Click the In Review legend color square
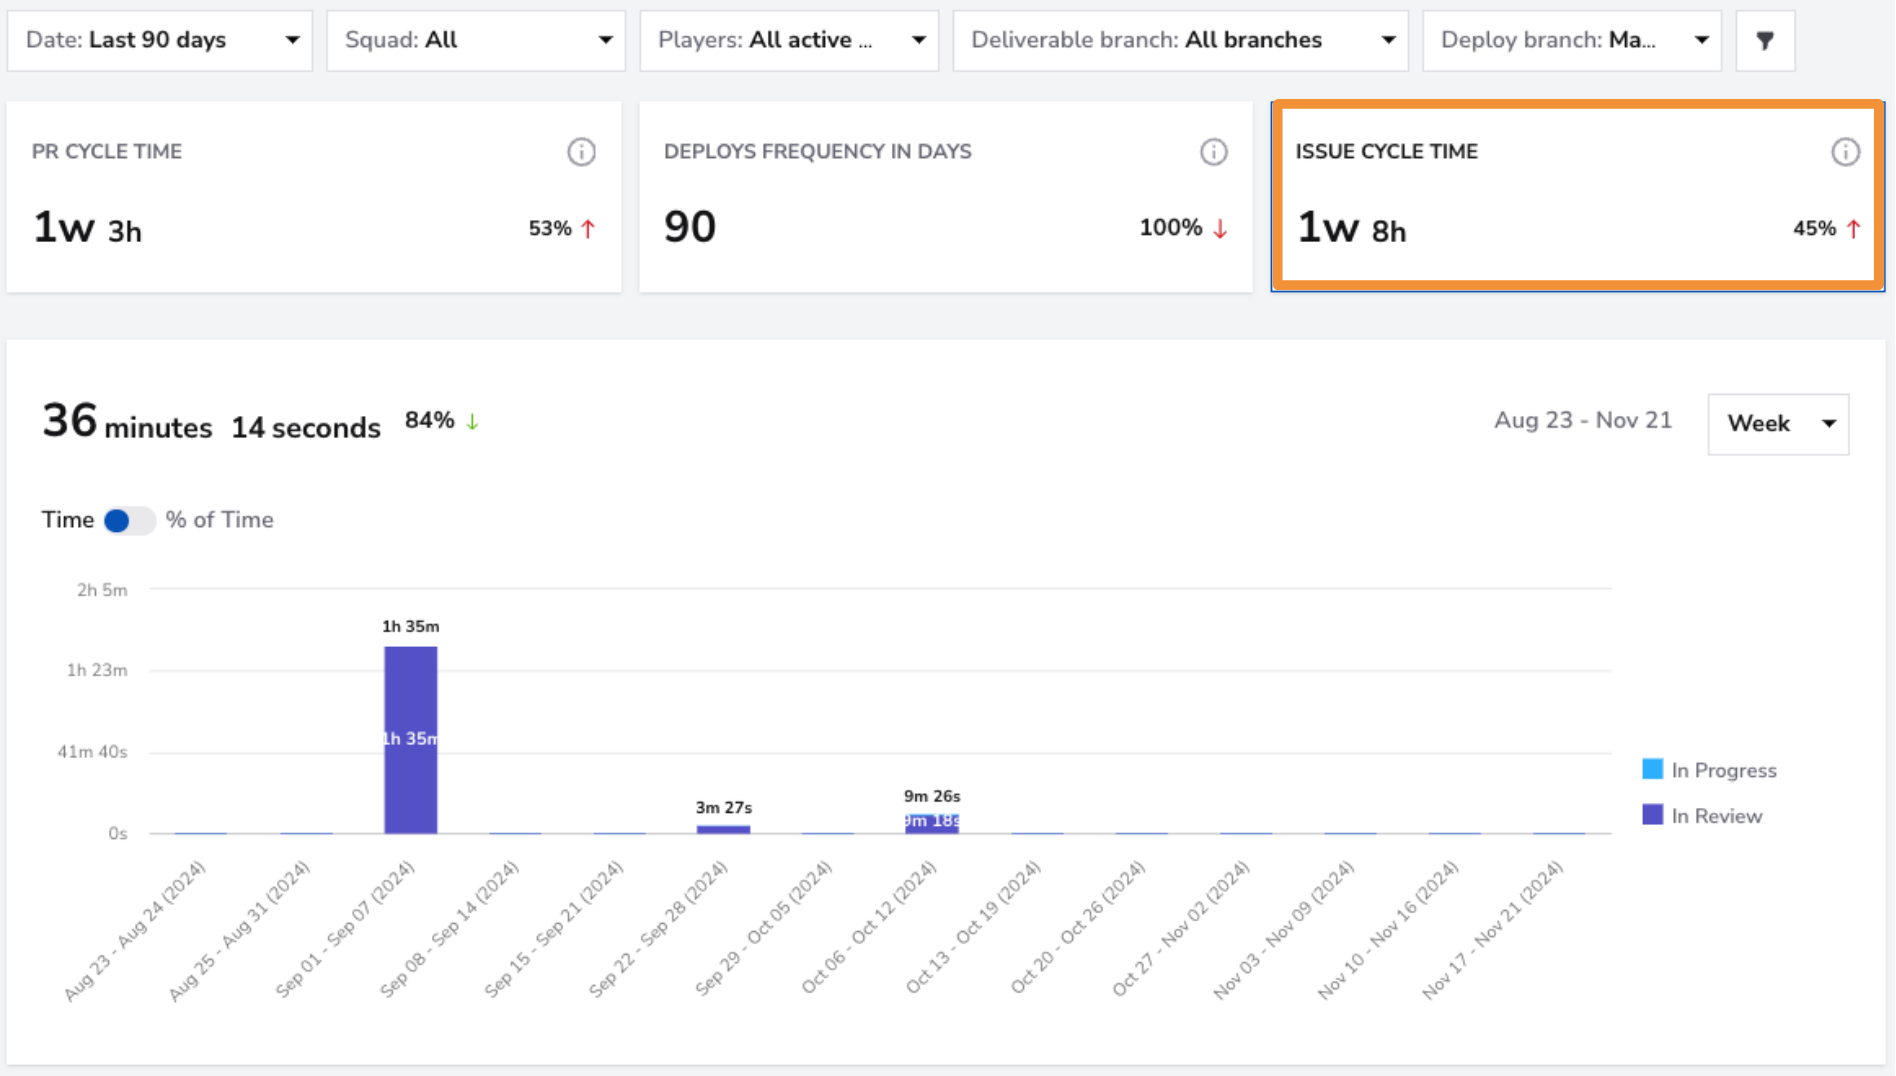 click(x=1652, y=815)
